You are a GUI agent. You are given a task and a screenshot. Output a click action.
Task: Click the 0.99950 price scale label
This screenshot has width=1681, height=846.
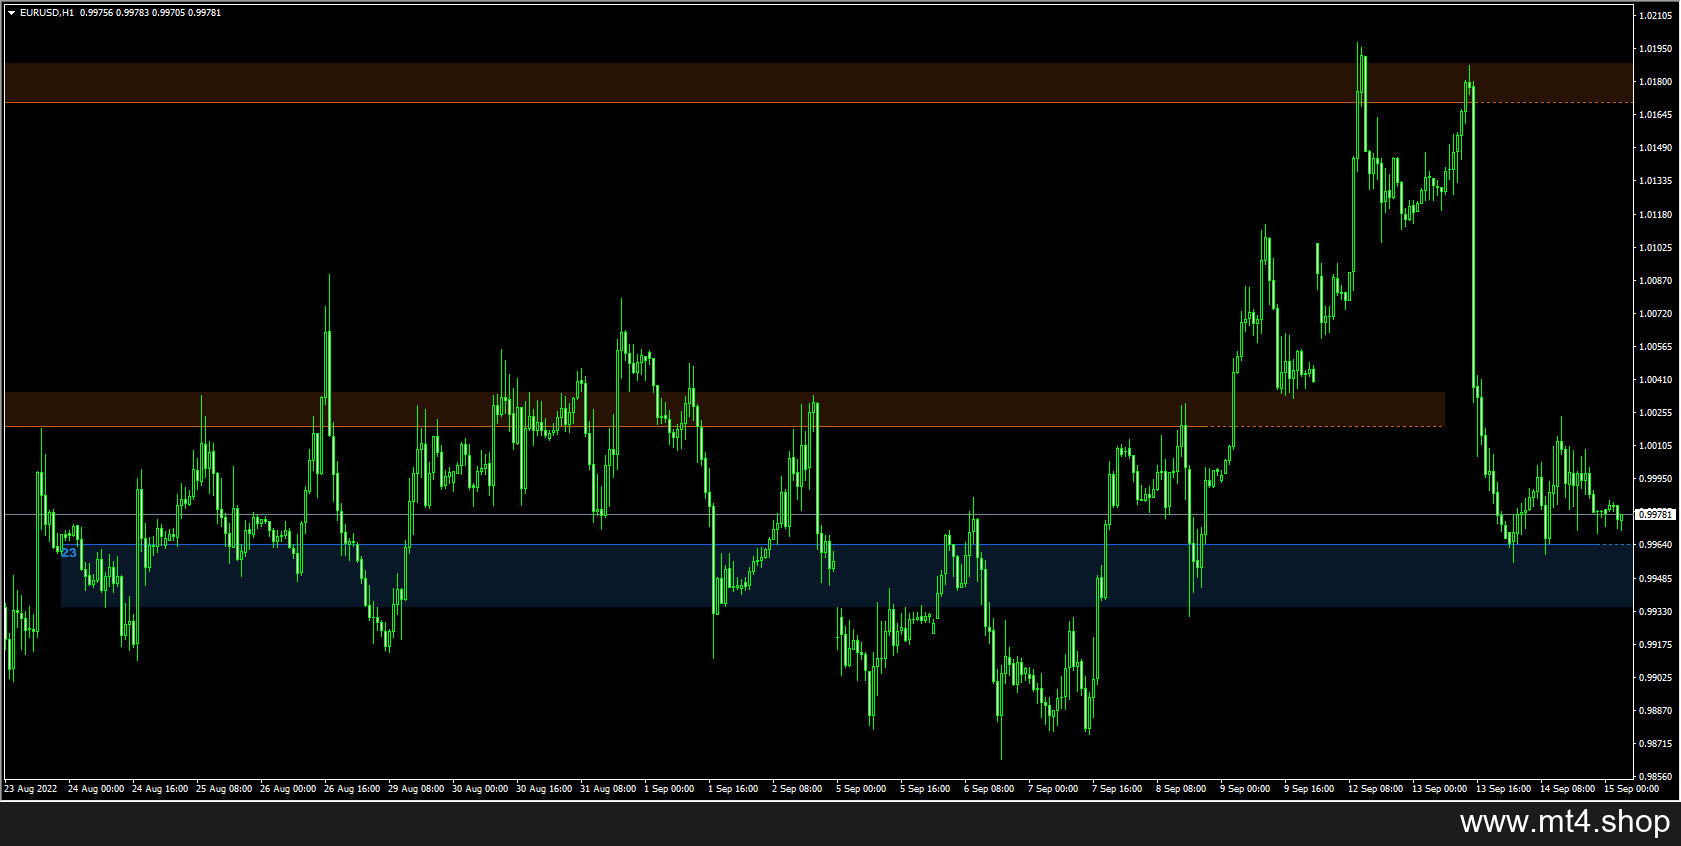1656,479
